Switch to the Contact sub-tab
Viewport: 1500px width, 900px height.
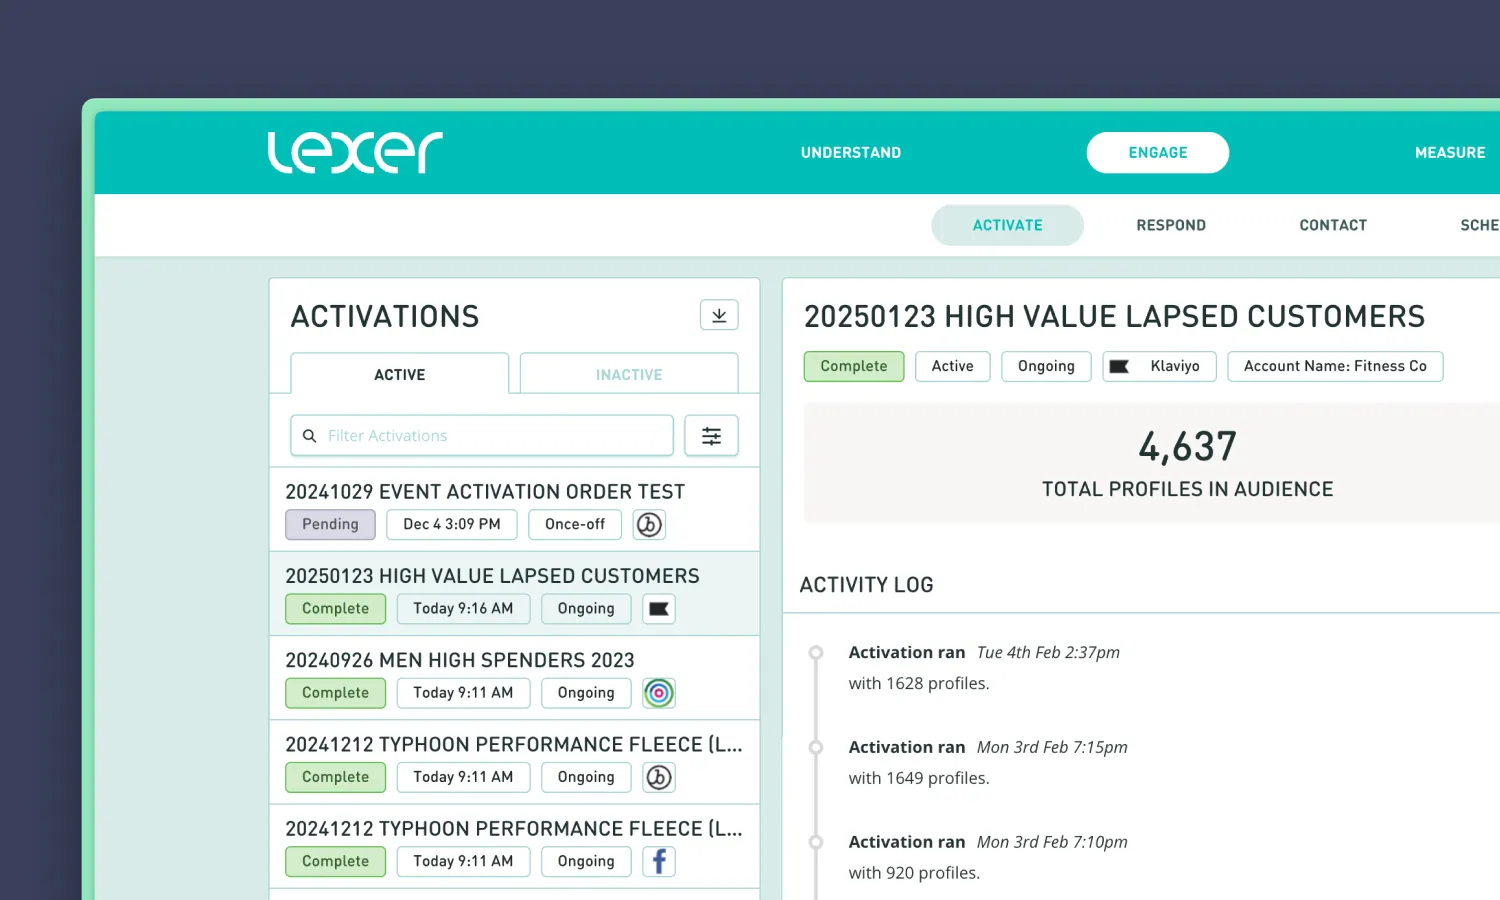pos(1333,225)
